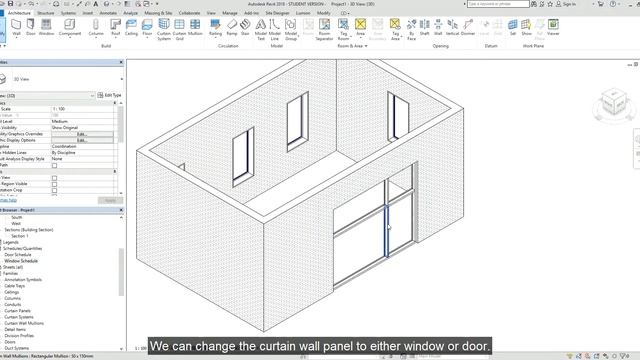Click the Set work plane tool
Image resolution: width=640 pixels, height=360 pixels.
click(x=513, y=28)
